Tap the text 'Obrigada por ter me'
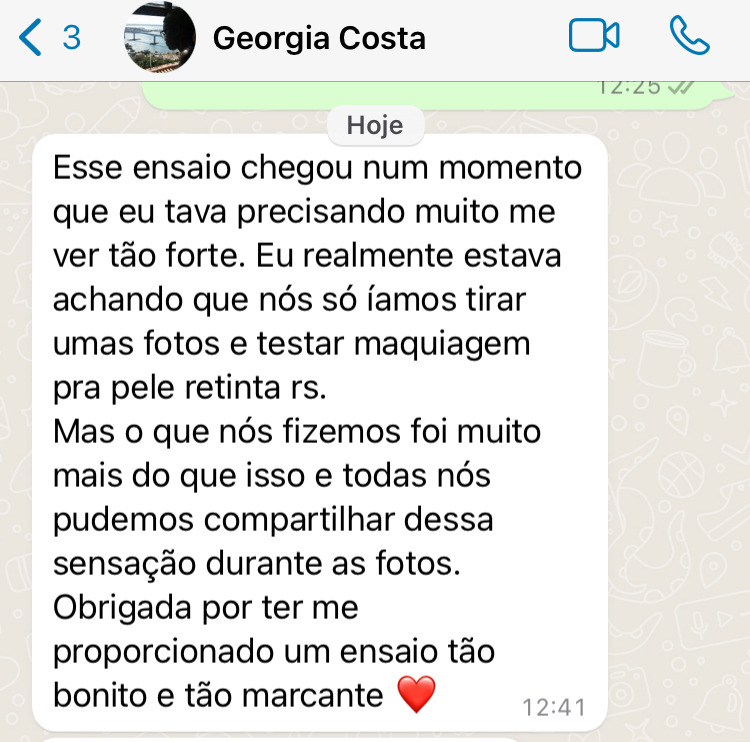 coord(206,608)
